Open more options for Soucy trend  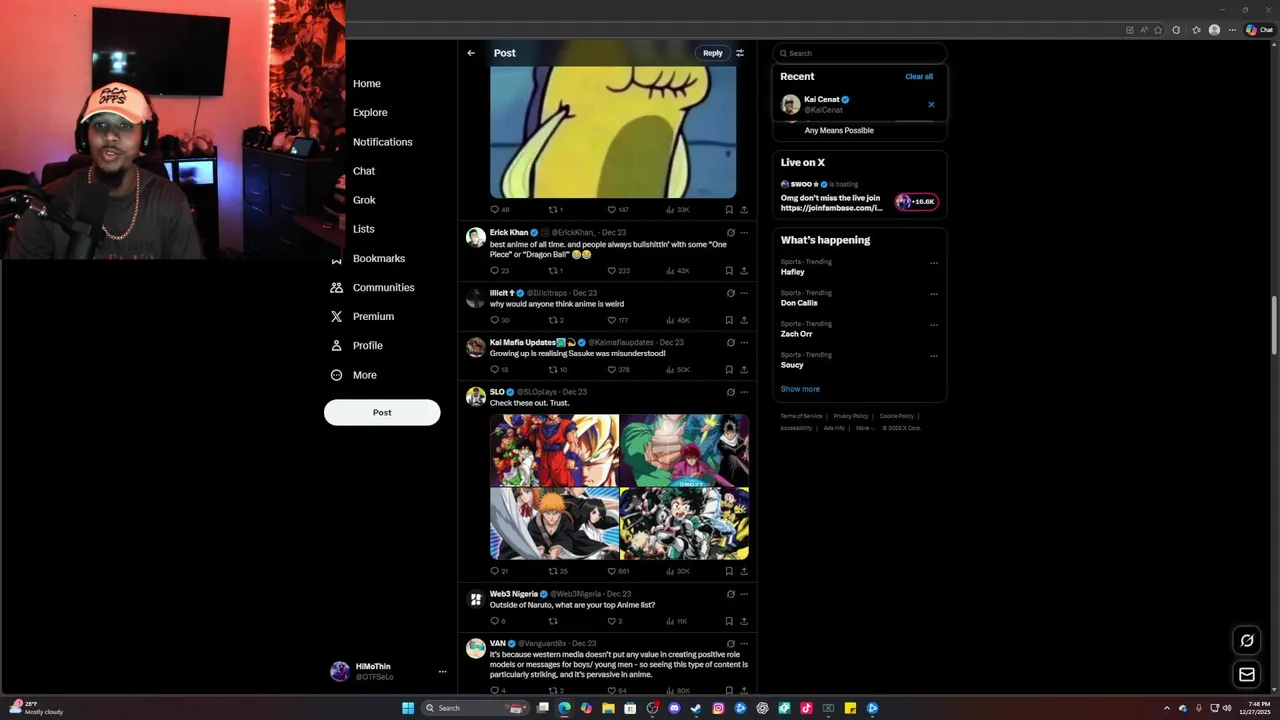click(934, 356)
